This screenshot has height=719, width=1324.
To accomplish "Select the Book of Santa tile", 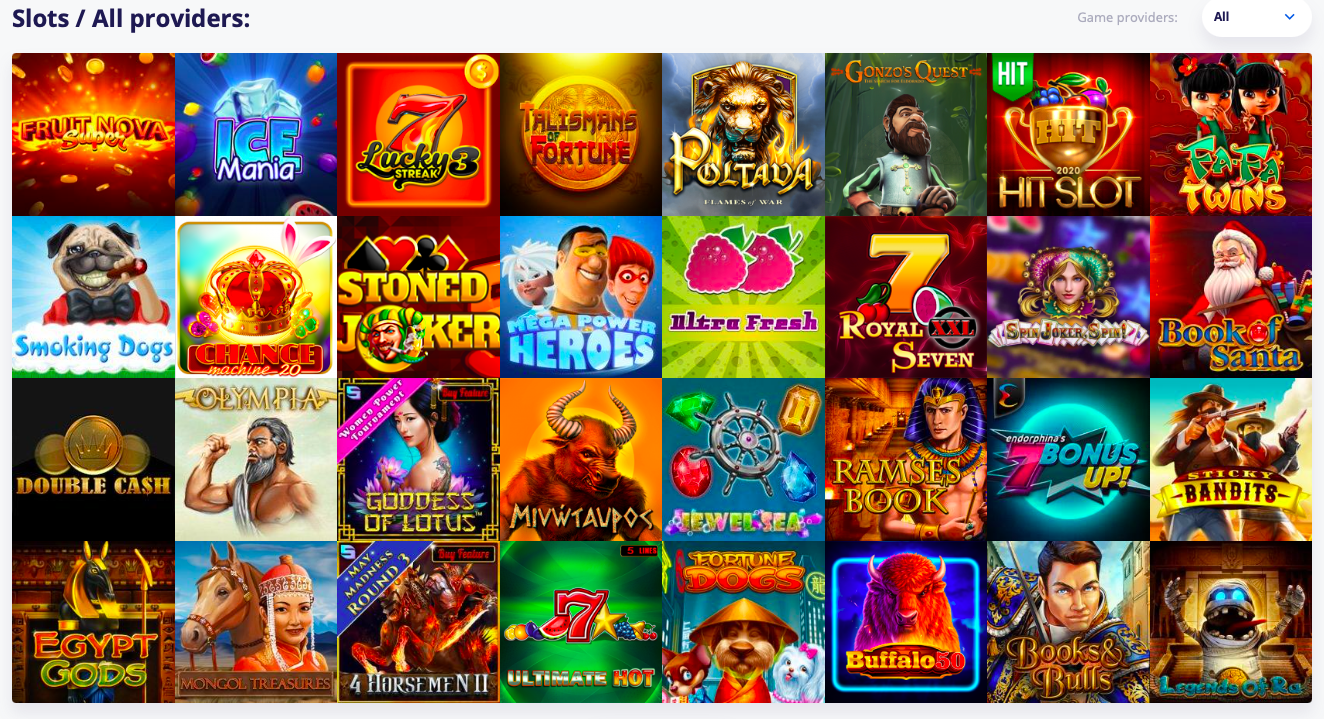I will 1231,297.
